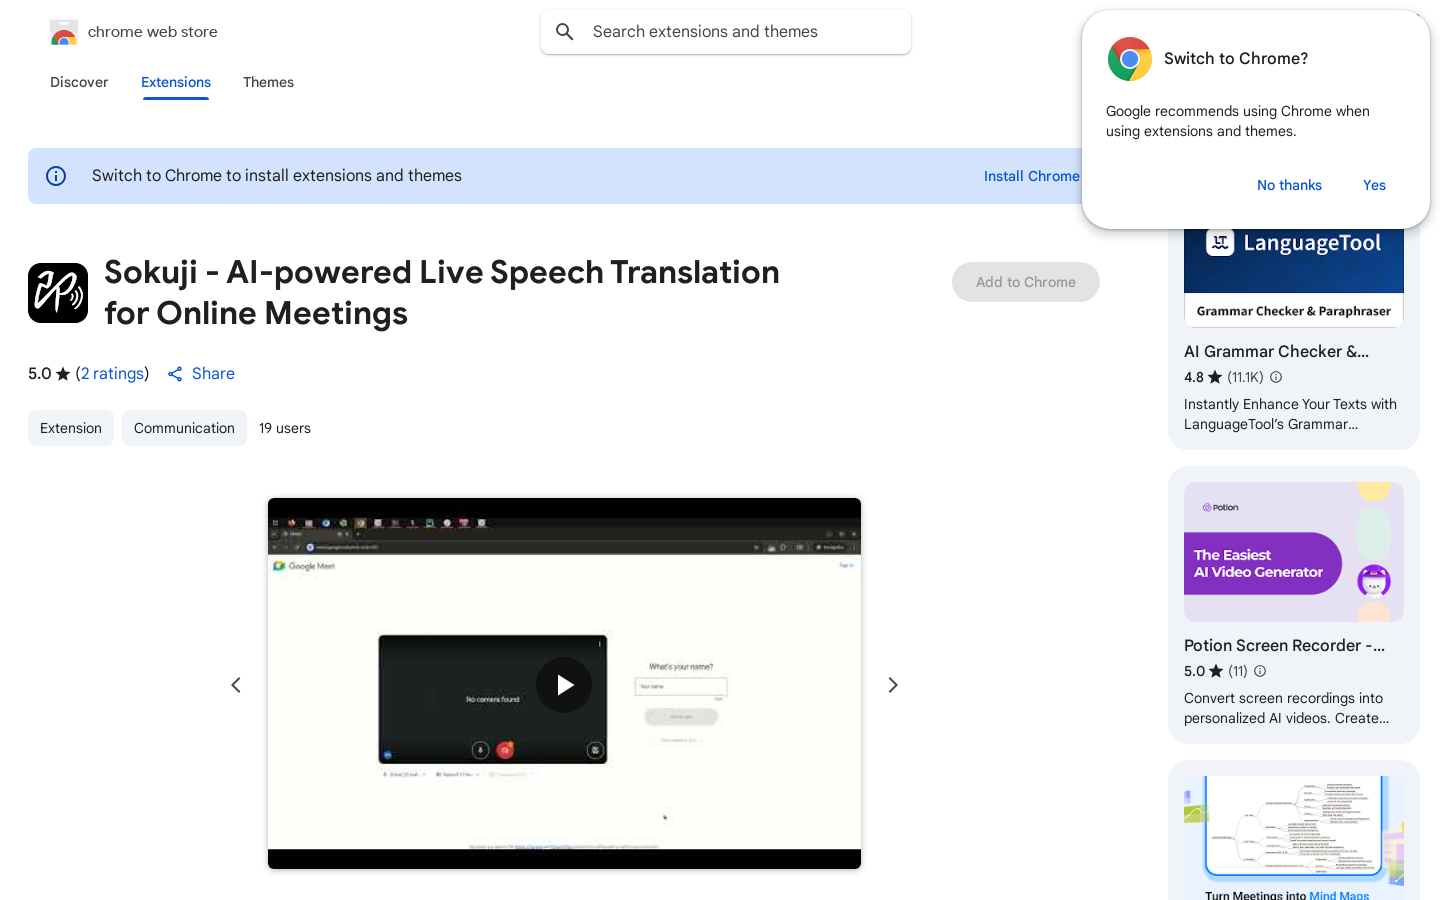Switch to the Themes tab
Image resolution: width=1440 pixels, height=900 pixels.
[x=268, y=82]
